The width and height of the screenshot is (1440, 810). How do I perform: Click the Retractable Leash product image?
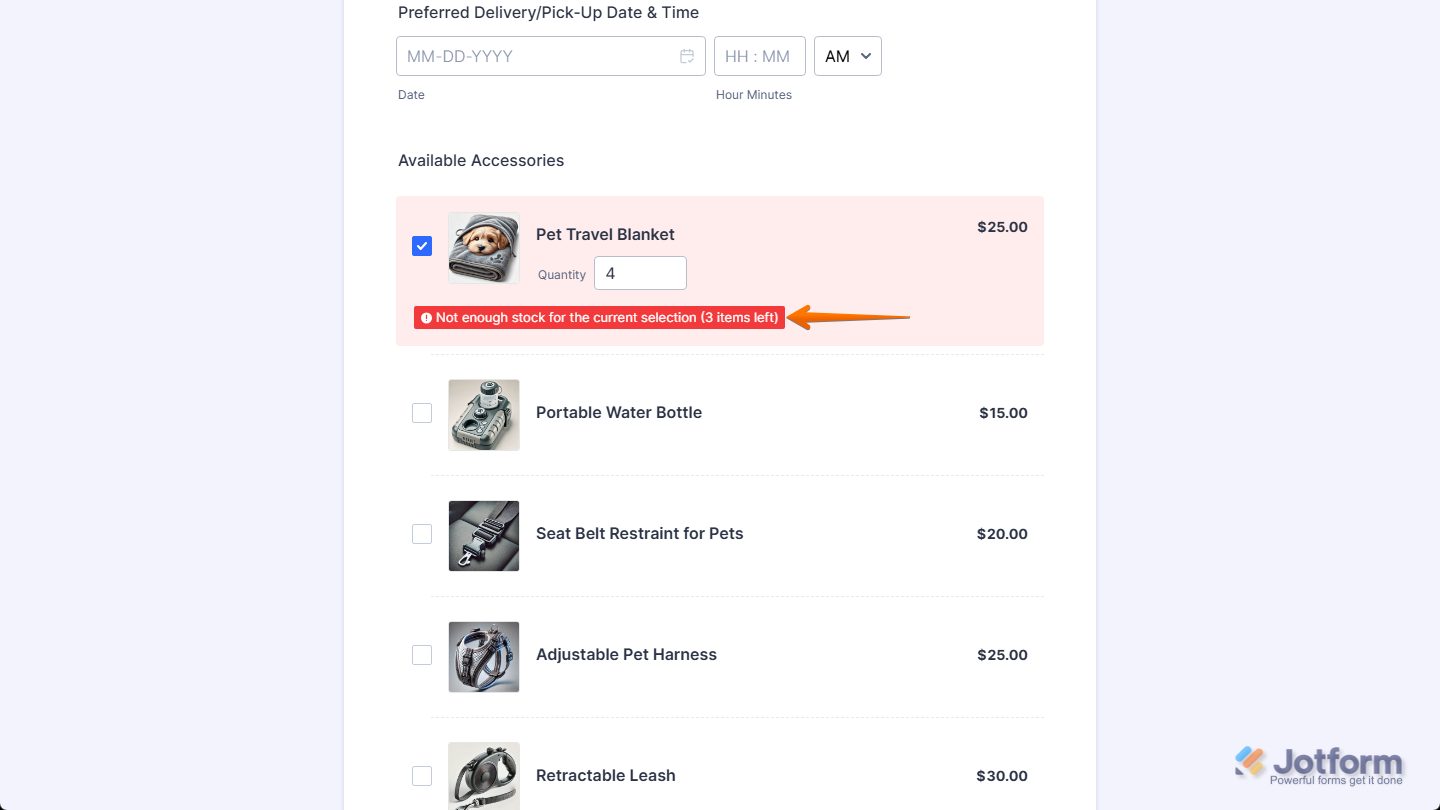(484, 776)
